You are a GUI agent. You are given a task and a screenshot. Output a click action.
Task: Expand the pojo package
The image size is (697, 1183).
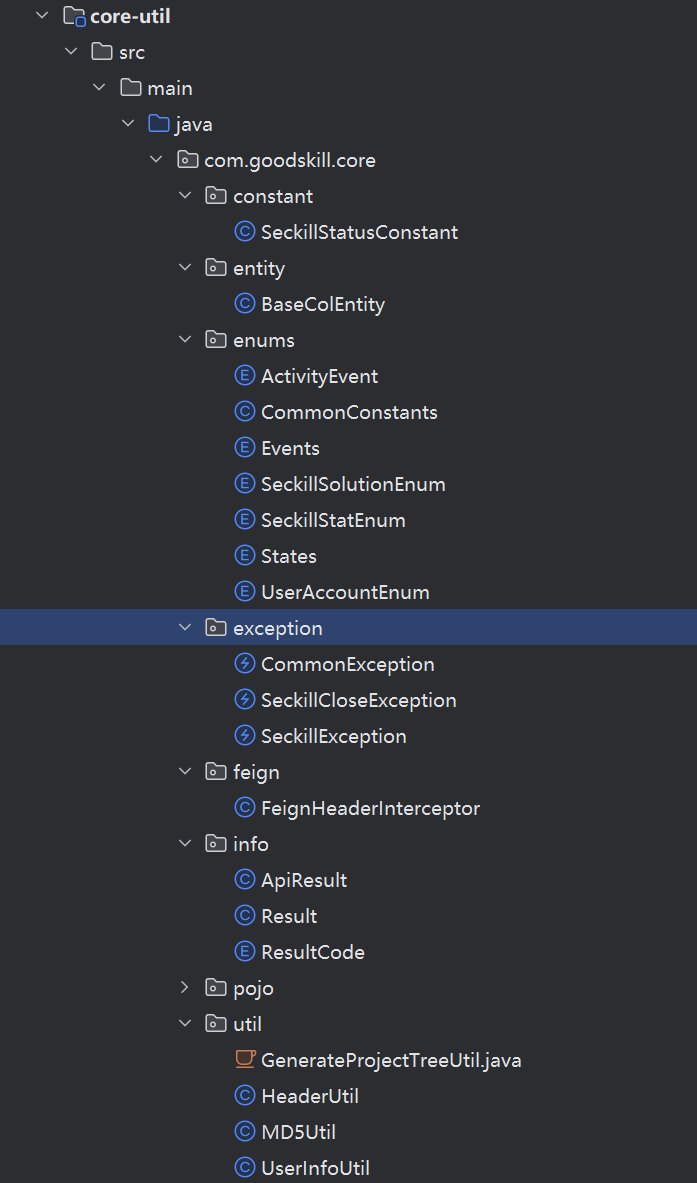pos(185,988)
